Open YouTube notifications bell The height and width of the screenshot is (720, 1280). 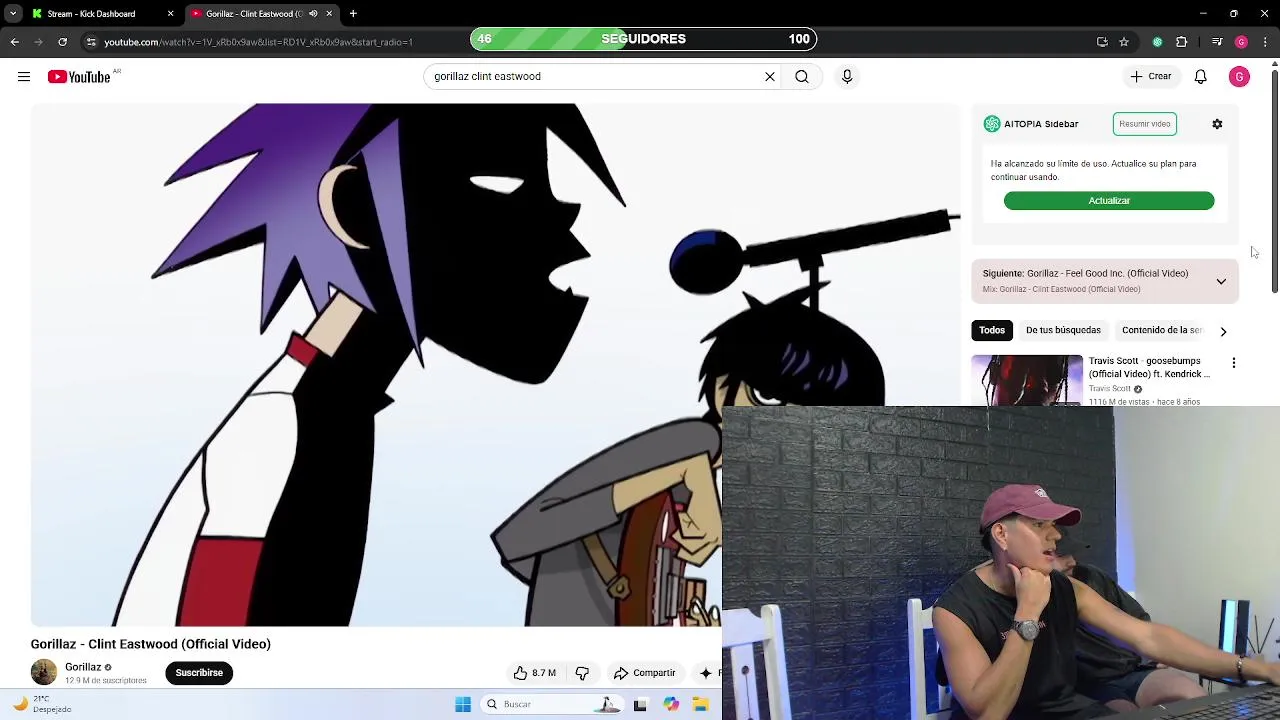(x=1201, y=77)
